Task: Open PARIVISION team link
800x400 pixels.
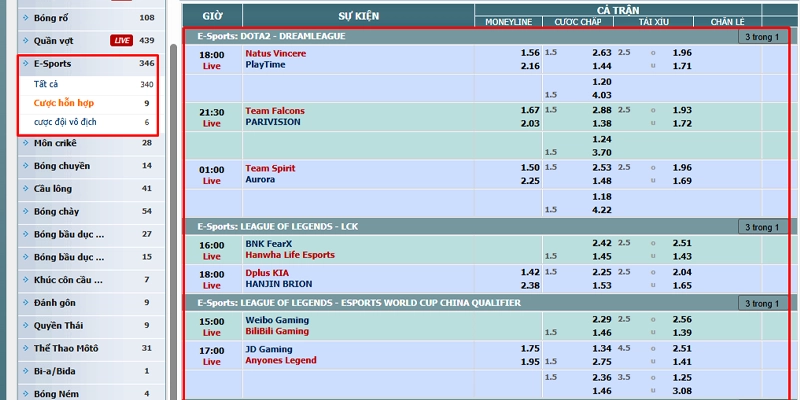Action: (x=273, y=122)
